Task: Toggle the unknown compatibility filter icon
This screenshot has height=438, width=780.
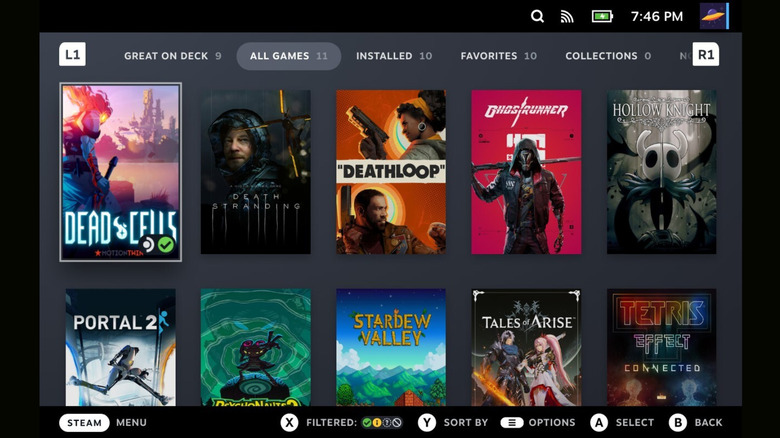Action: tap(387, 423)
